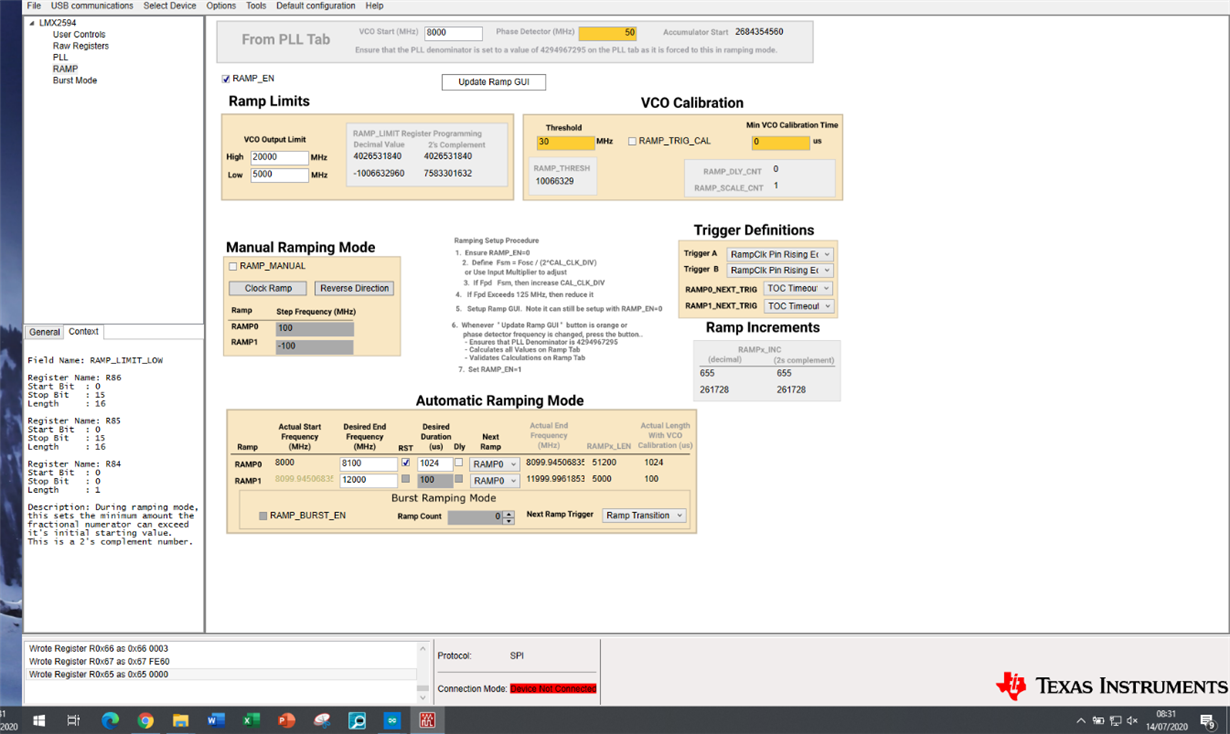The width and height of the screenshot is (1230, 734).
Task: Click VCO Output Limit Low field
Action: tap(279, 175)
